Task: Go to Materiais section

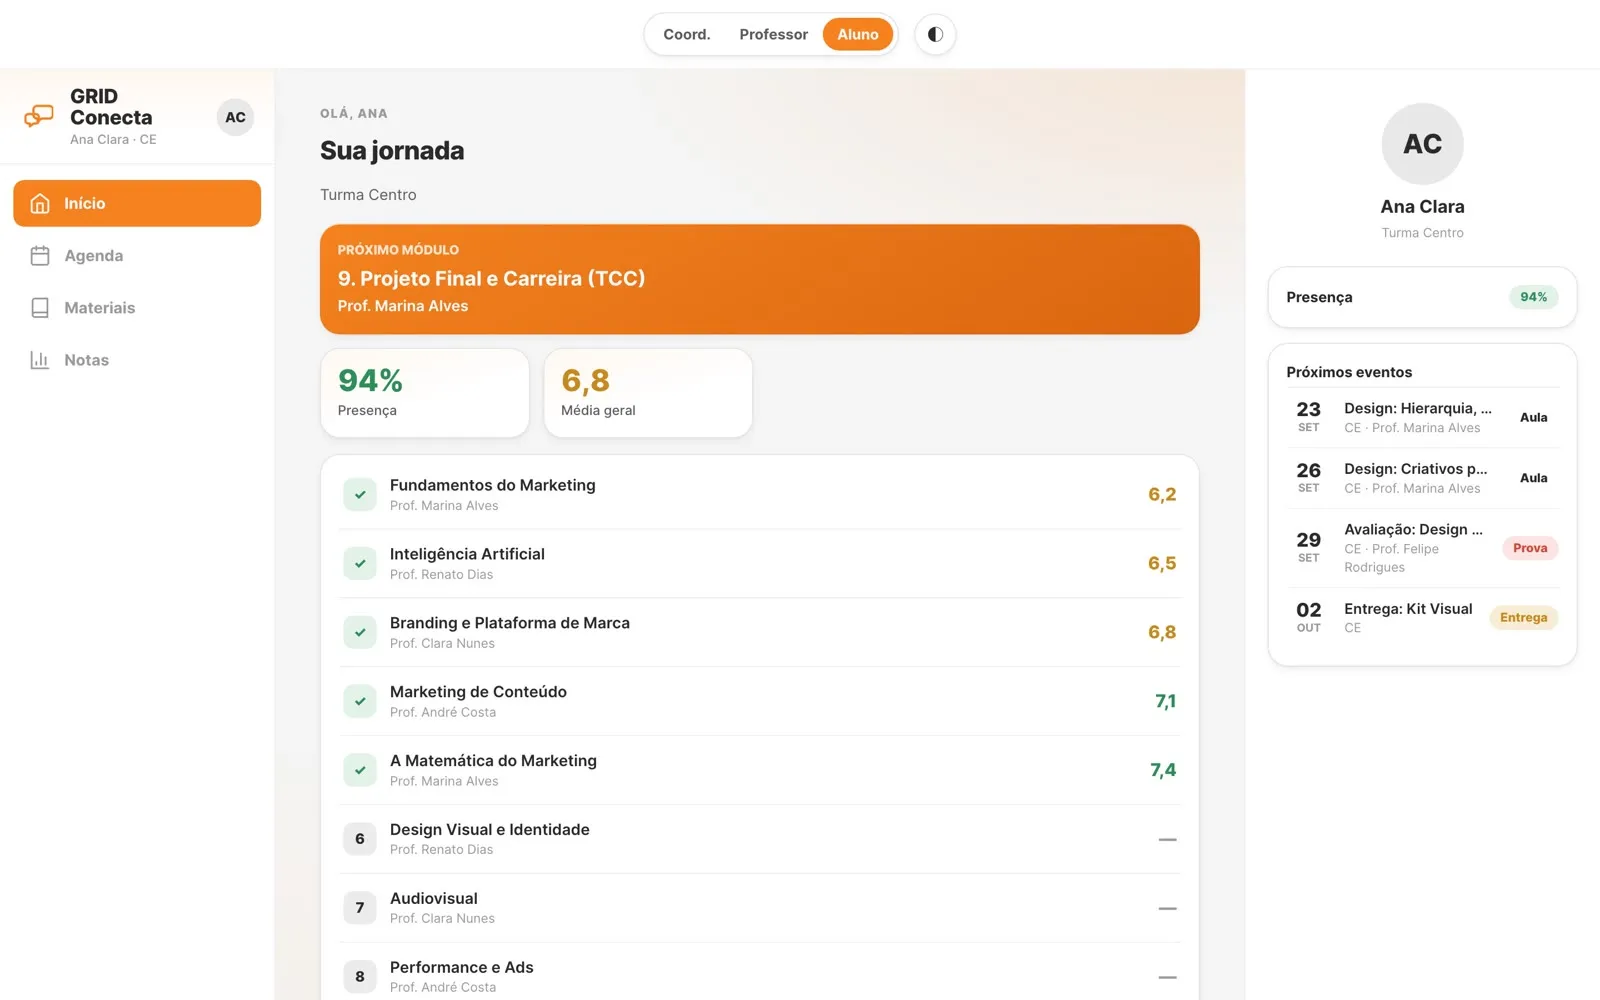Action: tap(137, 308)
